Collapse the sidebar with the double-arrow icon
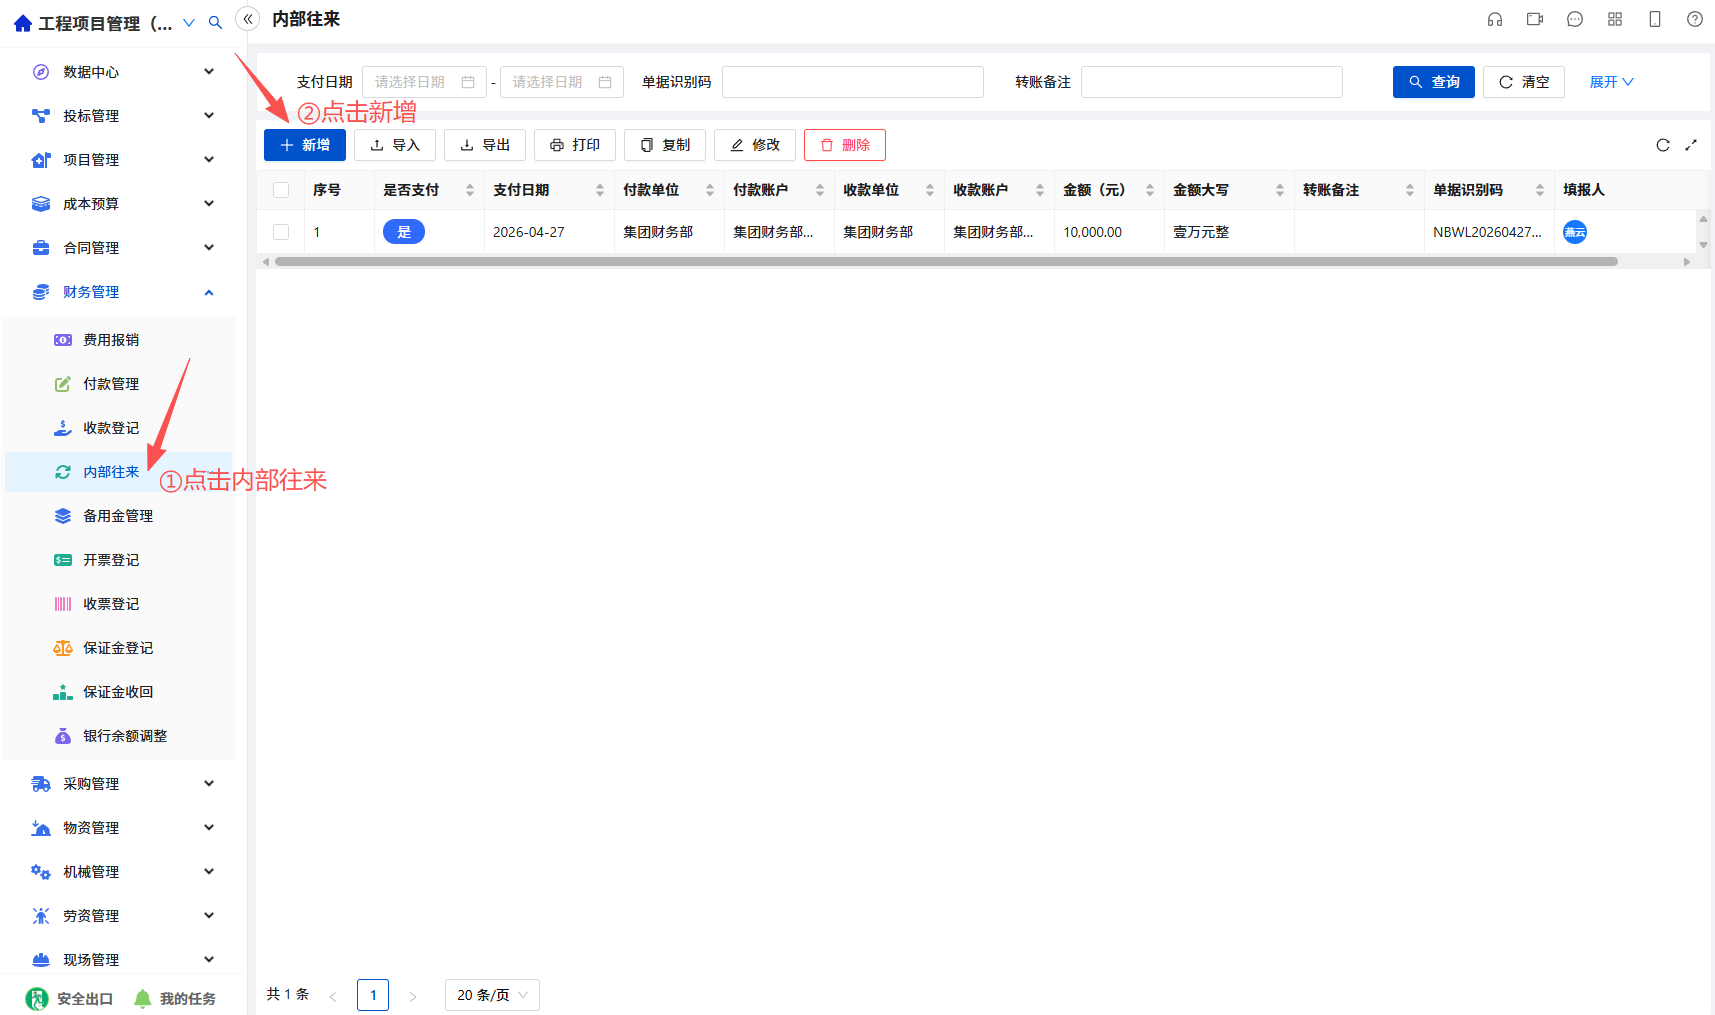Screen dimensions: 1715x1015 pos(248,19)
